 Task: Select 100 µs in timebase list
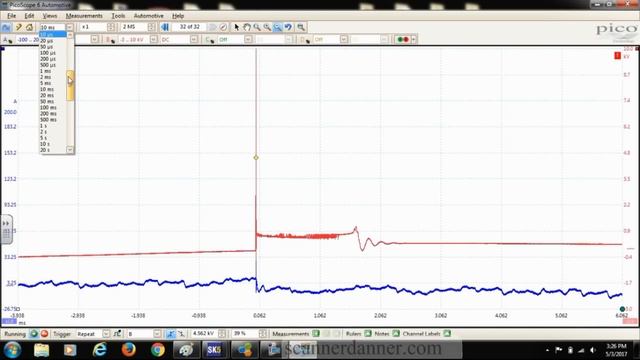[48, 53]
